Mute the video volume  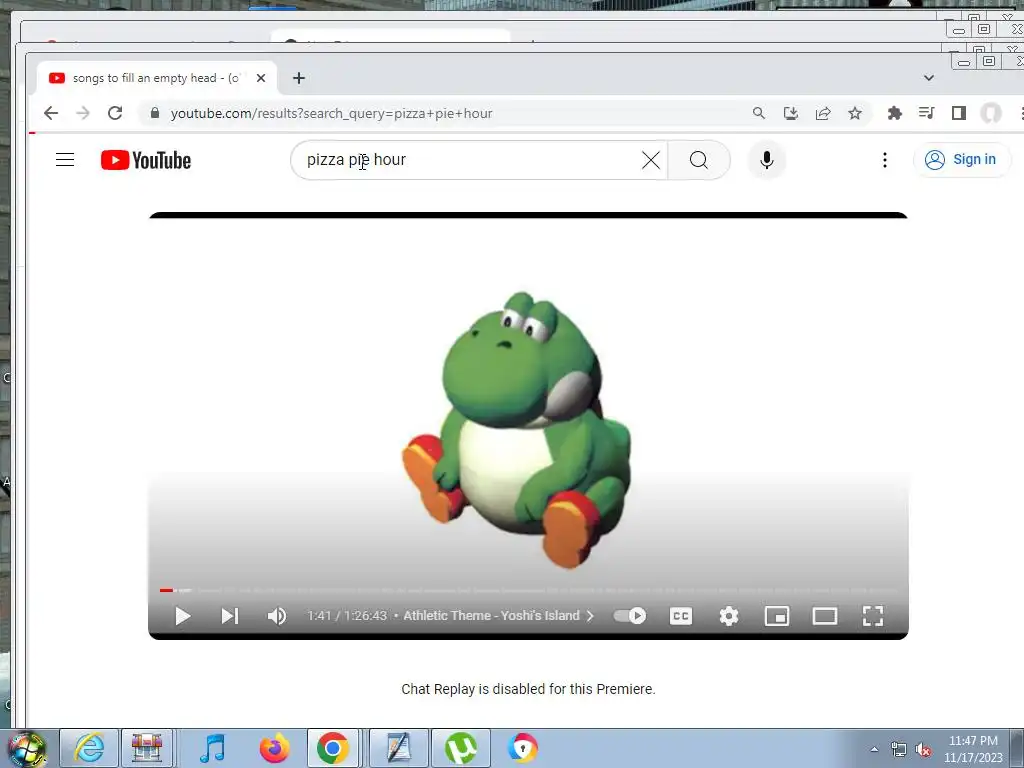(276, 616)
